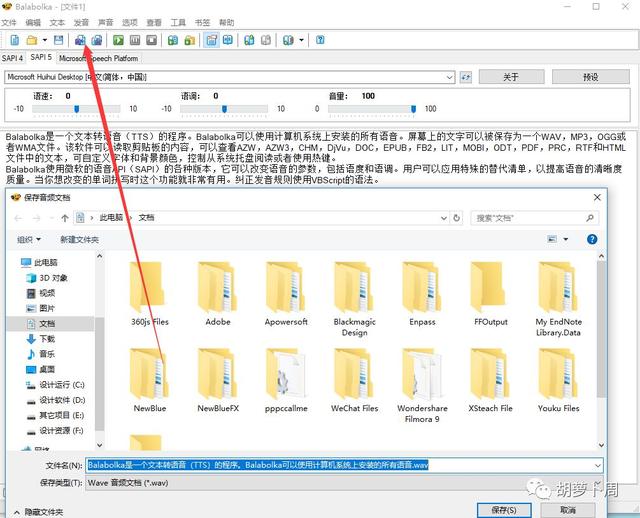The height and width of the screenshot is (518, 640).
Task: Switch to the SAPI 5 tab
Action: point(41,57)
